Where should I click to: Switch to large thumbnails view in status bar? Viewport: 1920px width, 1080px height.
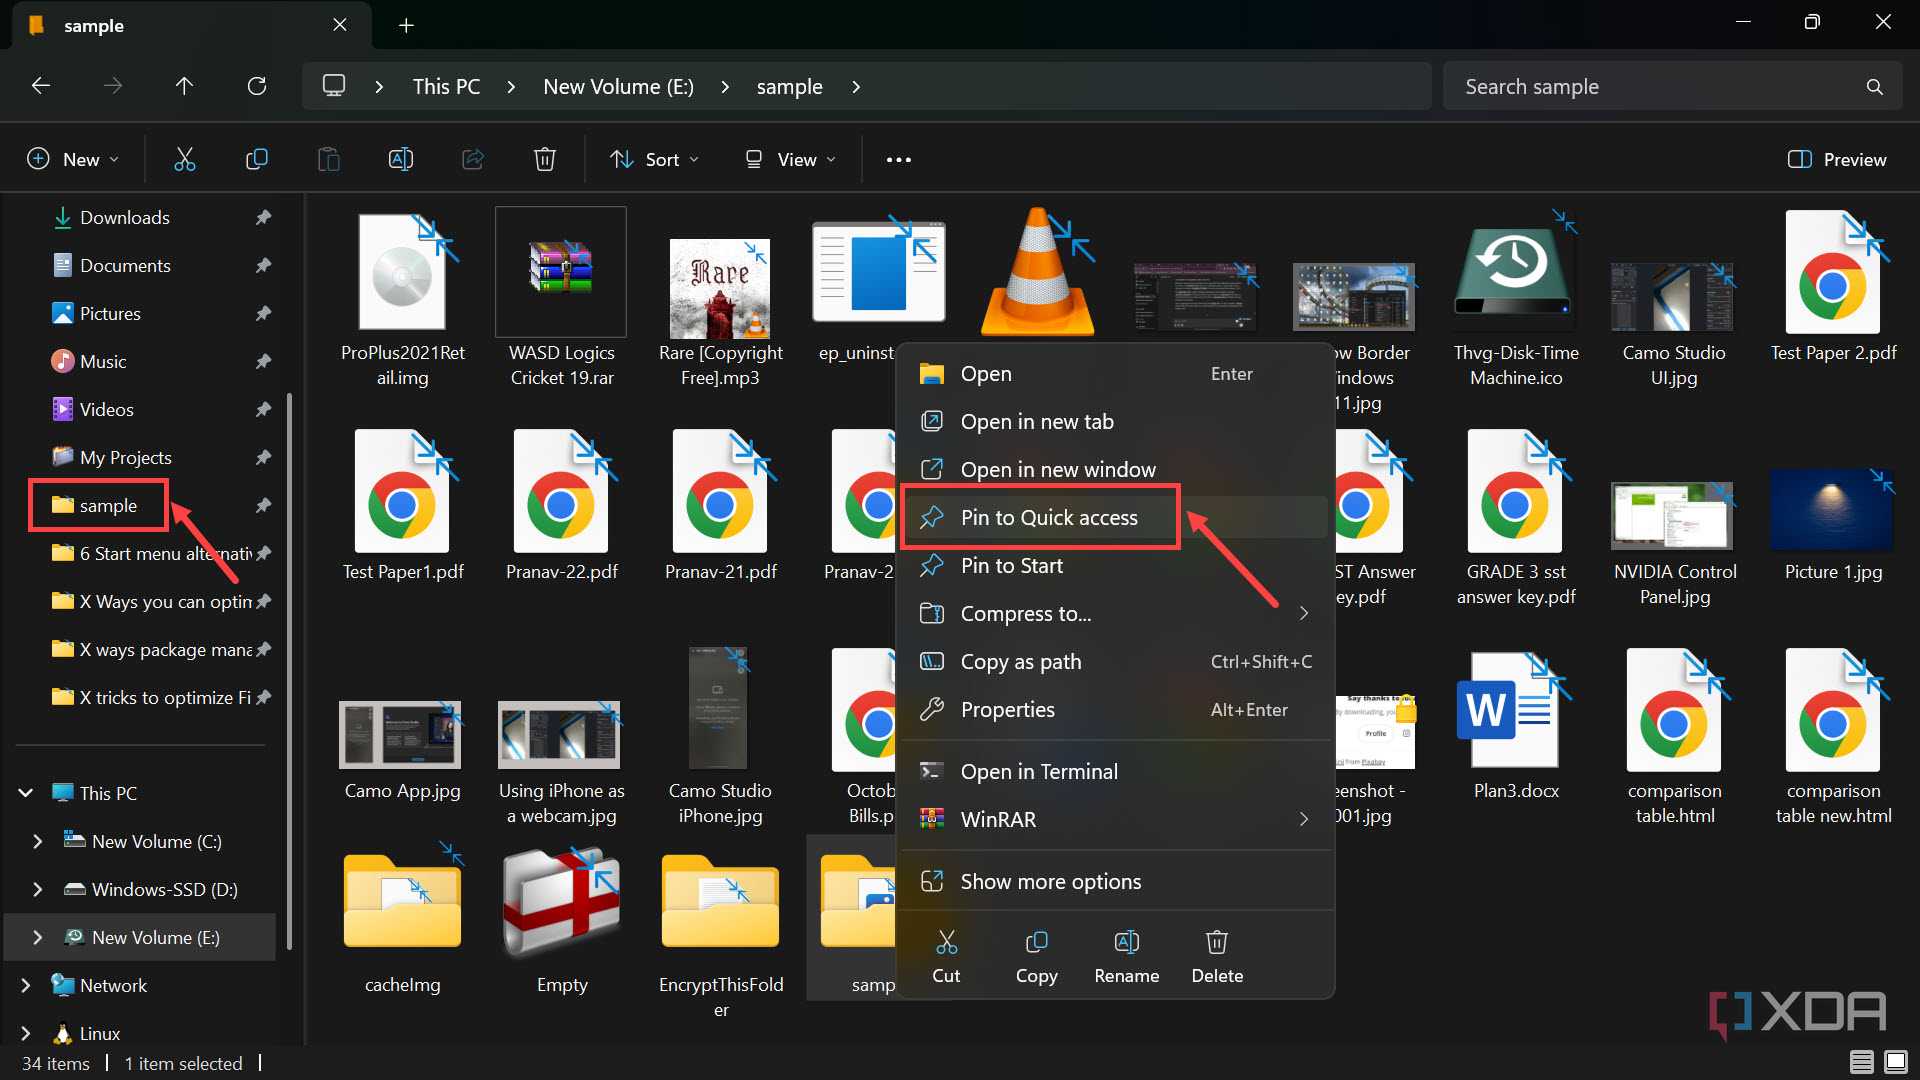[x=1896, y=1062]
